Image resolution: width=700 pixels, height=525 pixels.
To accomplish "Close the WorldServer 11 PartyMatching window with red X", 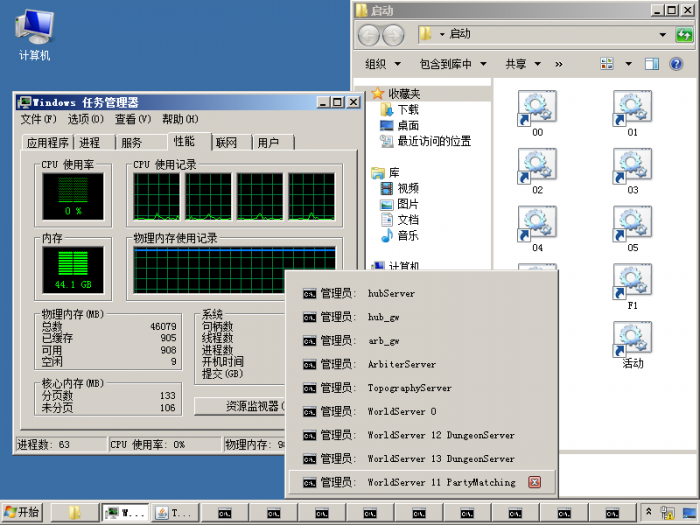I will tap(534, 482).
